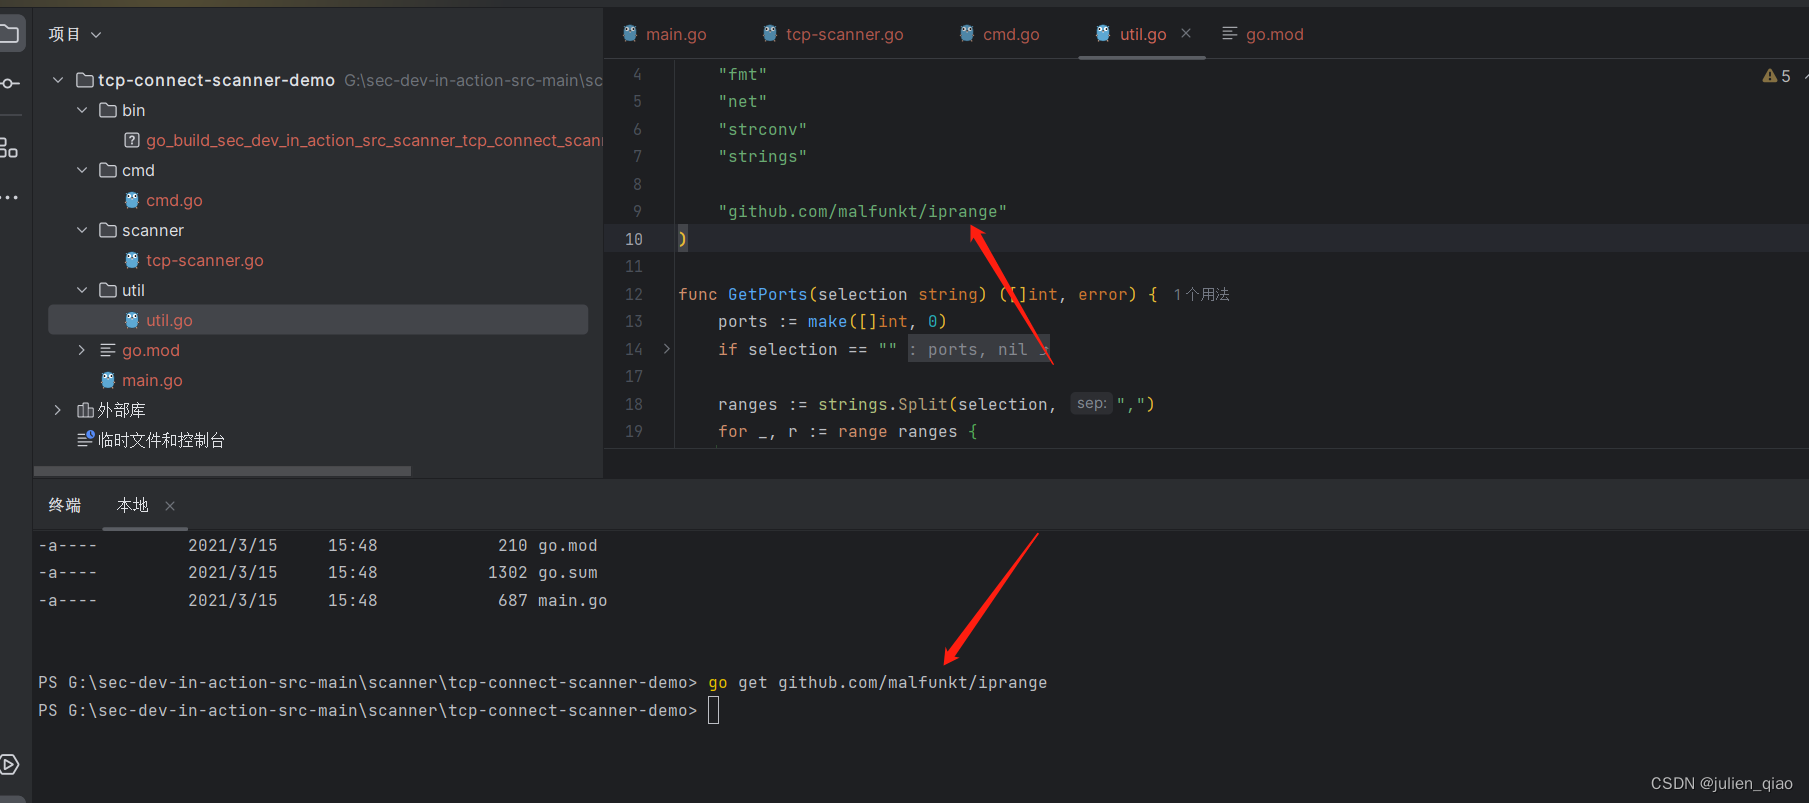Open main.go in the project tree
This screenshot has width=1809, height=803.
(x=152, y=380)
